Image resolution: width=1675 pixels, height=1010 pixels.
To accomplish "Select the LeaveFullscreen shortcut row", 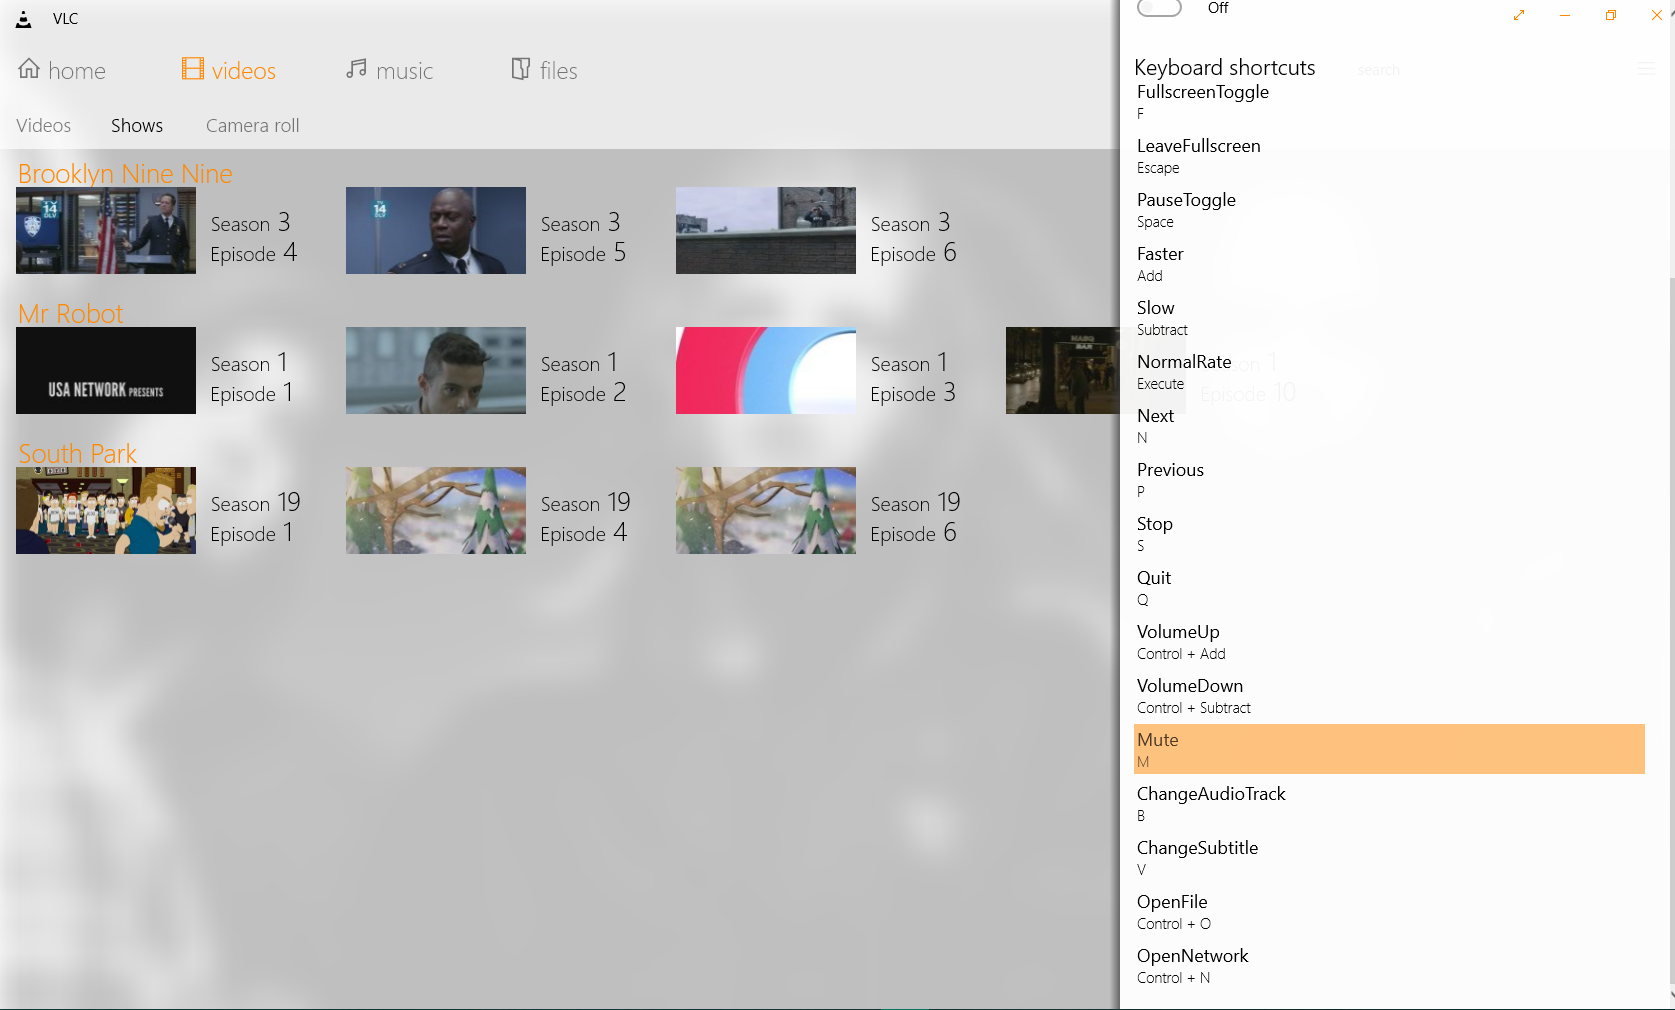I will (1389, 155).
